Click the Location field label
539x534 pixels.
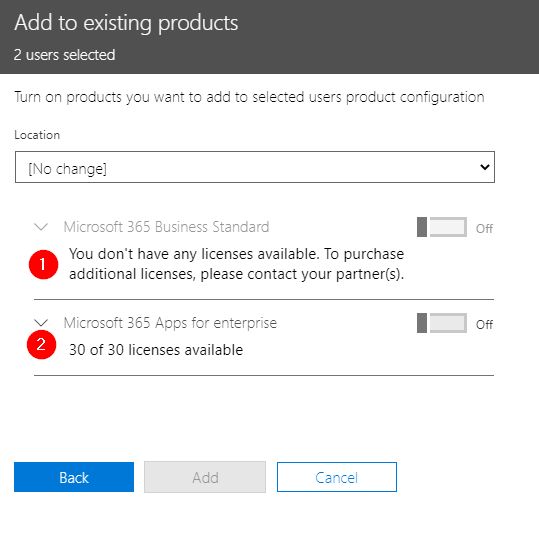pyautogui.click(x=37, y=135)
